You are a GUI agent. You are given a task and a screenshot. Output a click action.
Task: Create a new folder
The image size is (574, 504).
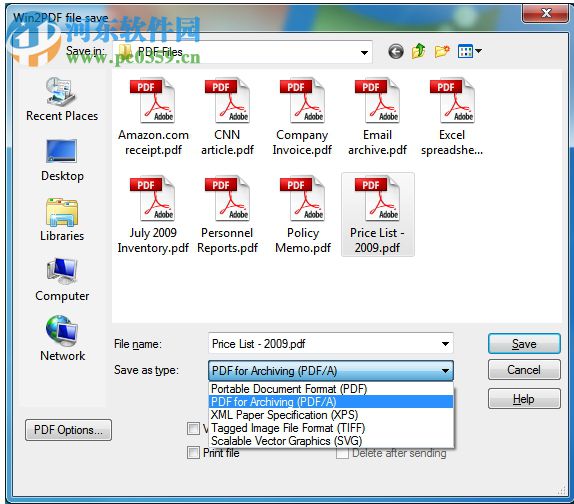pos(442,52)
